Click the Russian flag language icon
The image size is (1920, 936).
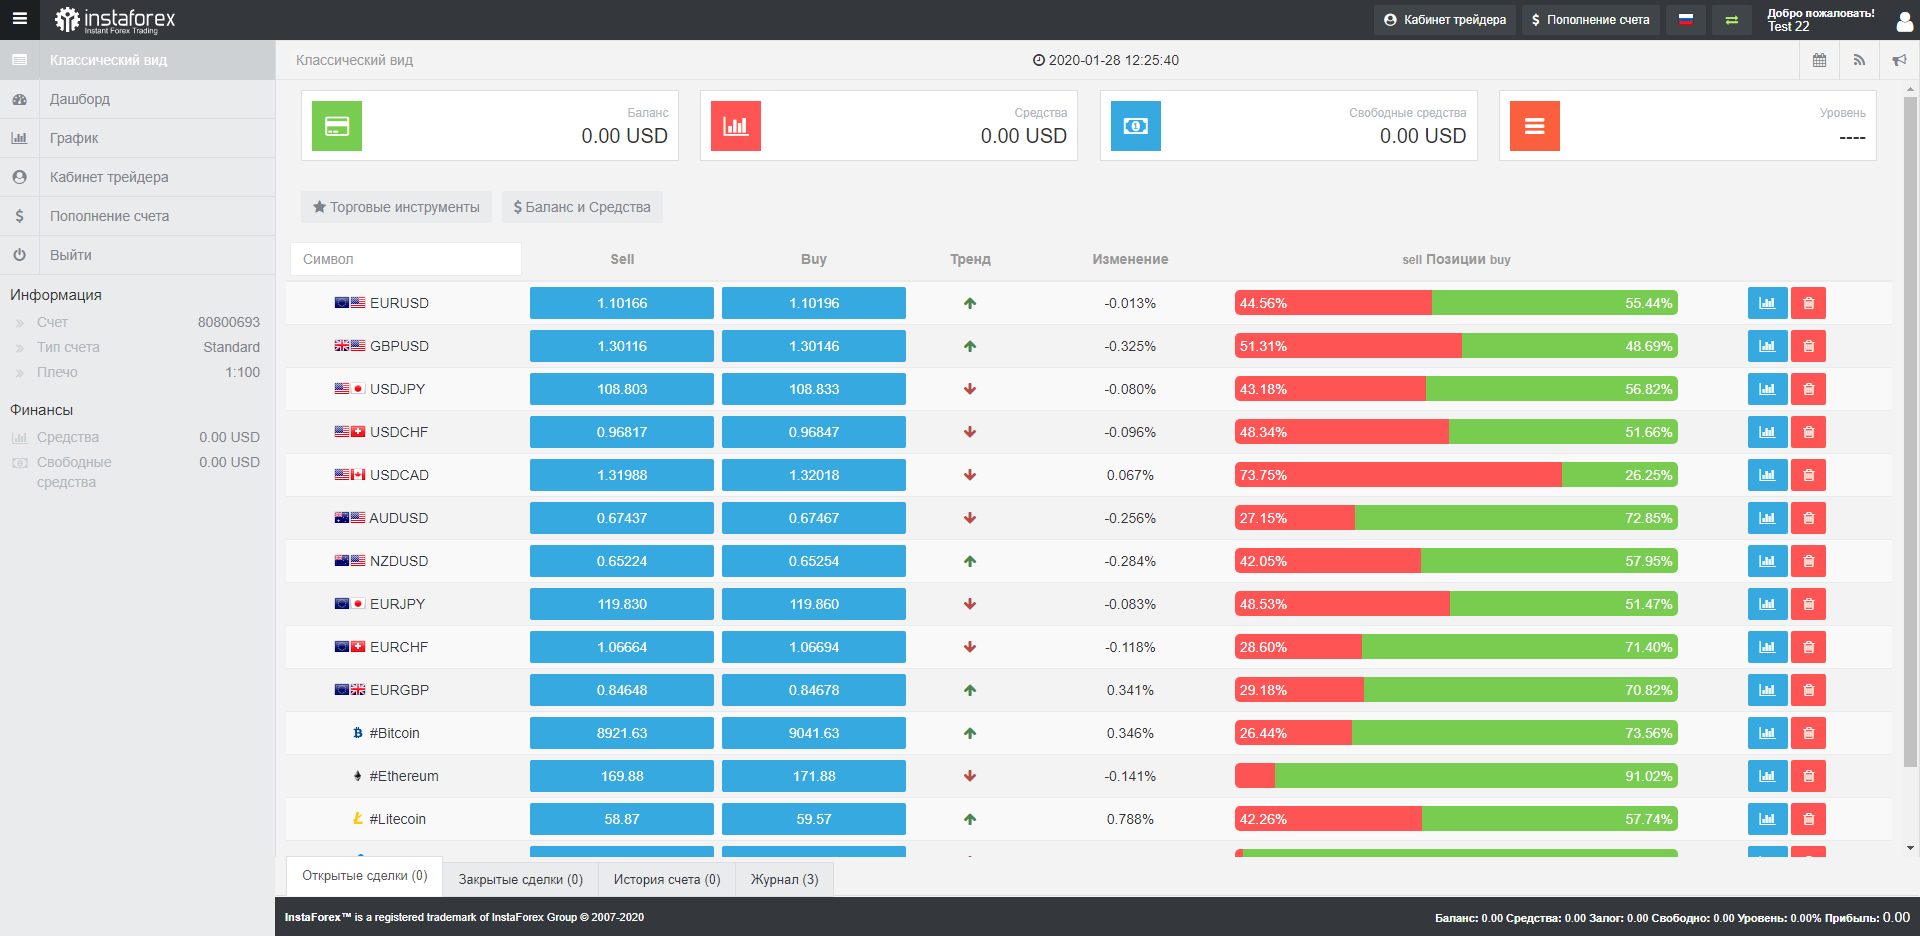pyautogui.click(x=1685, y=19)
